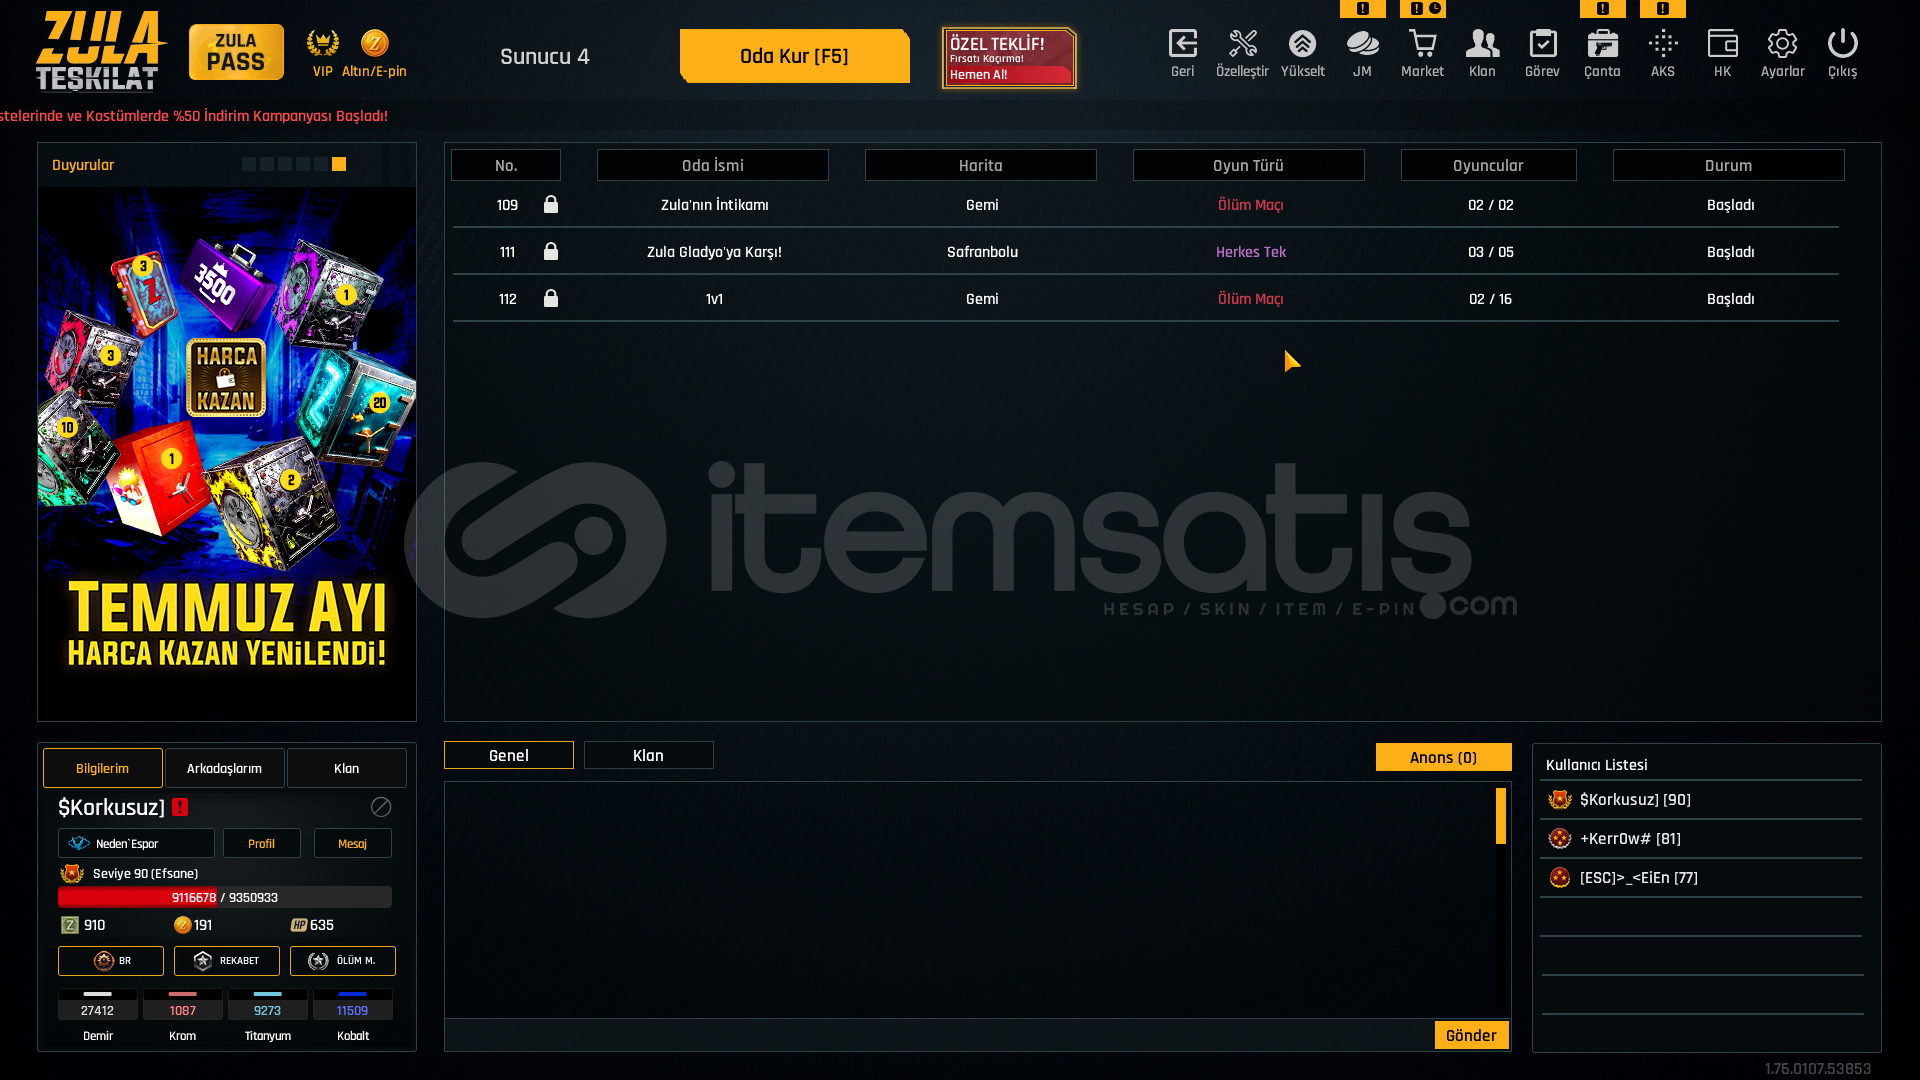Viewport: 1920px width, 1080px height.
Task: Open the Klan members icon
Action: (1482, 44)
